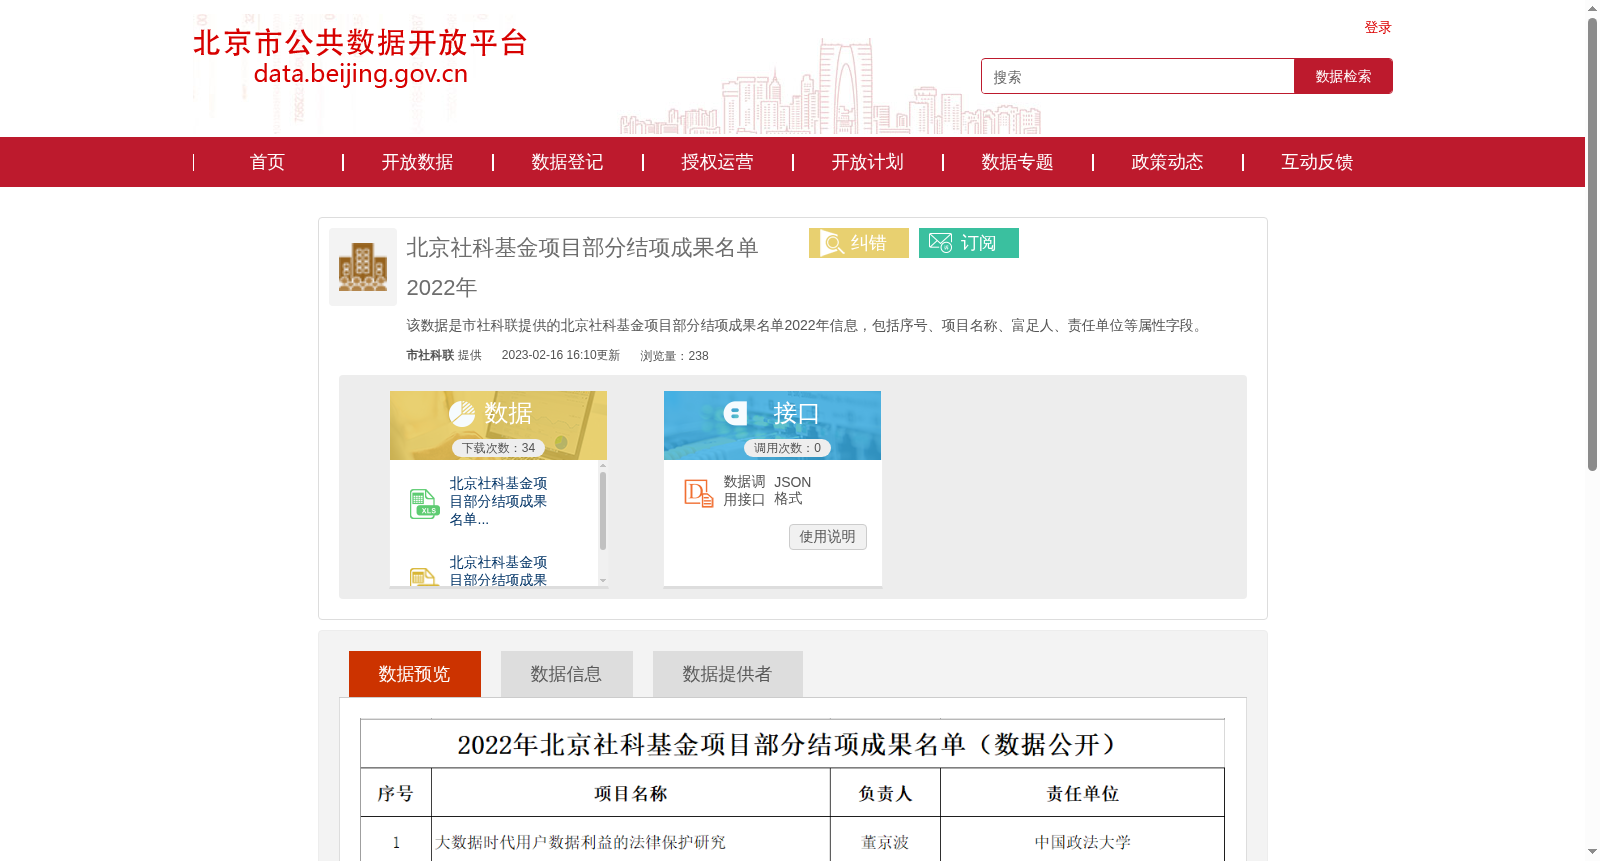Click the 使用说明 button
Viewport: 1600px width, 861px height.
tap(827, 537)
